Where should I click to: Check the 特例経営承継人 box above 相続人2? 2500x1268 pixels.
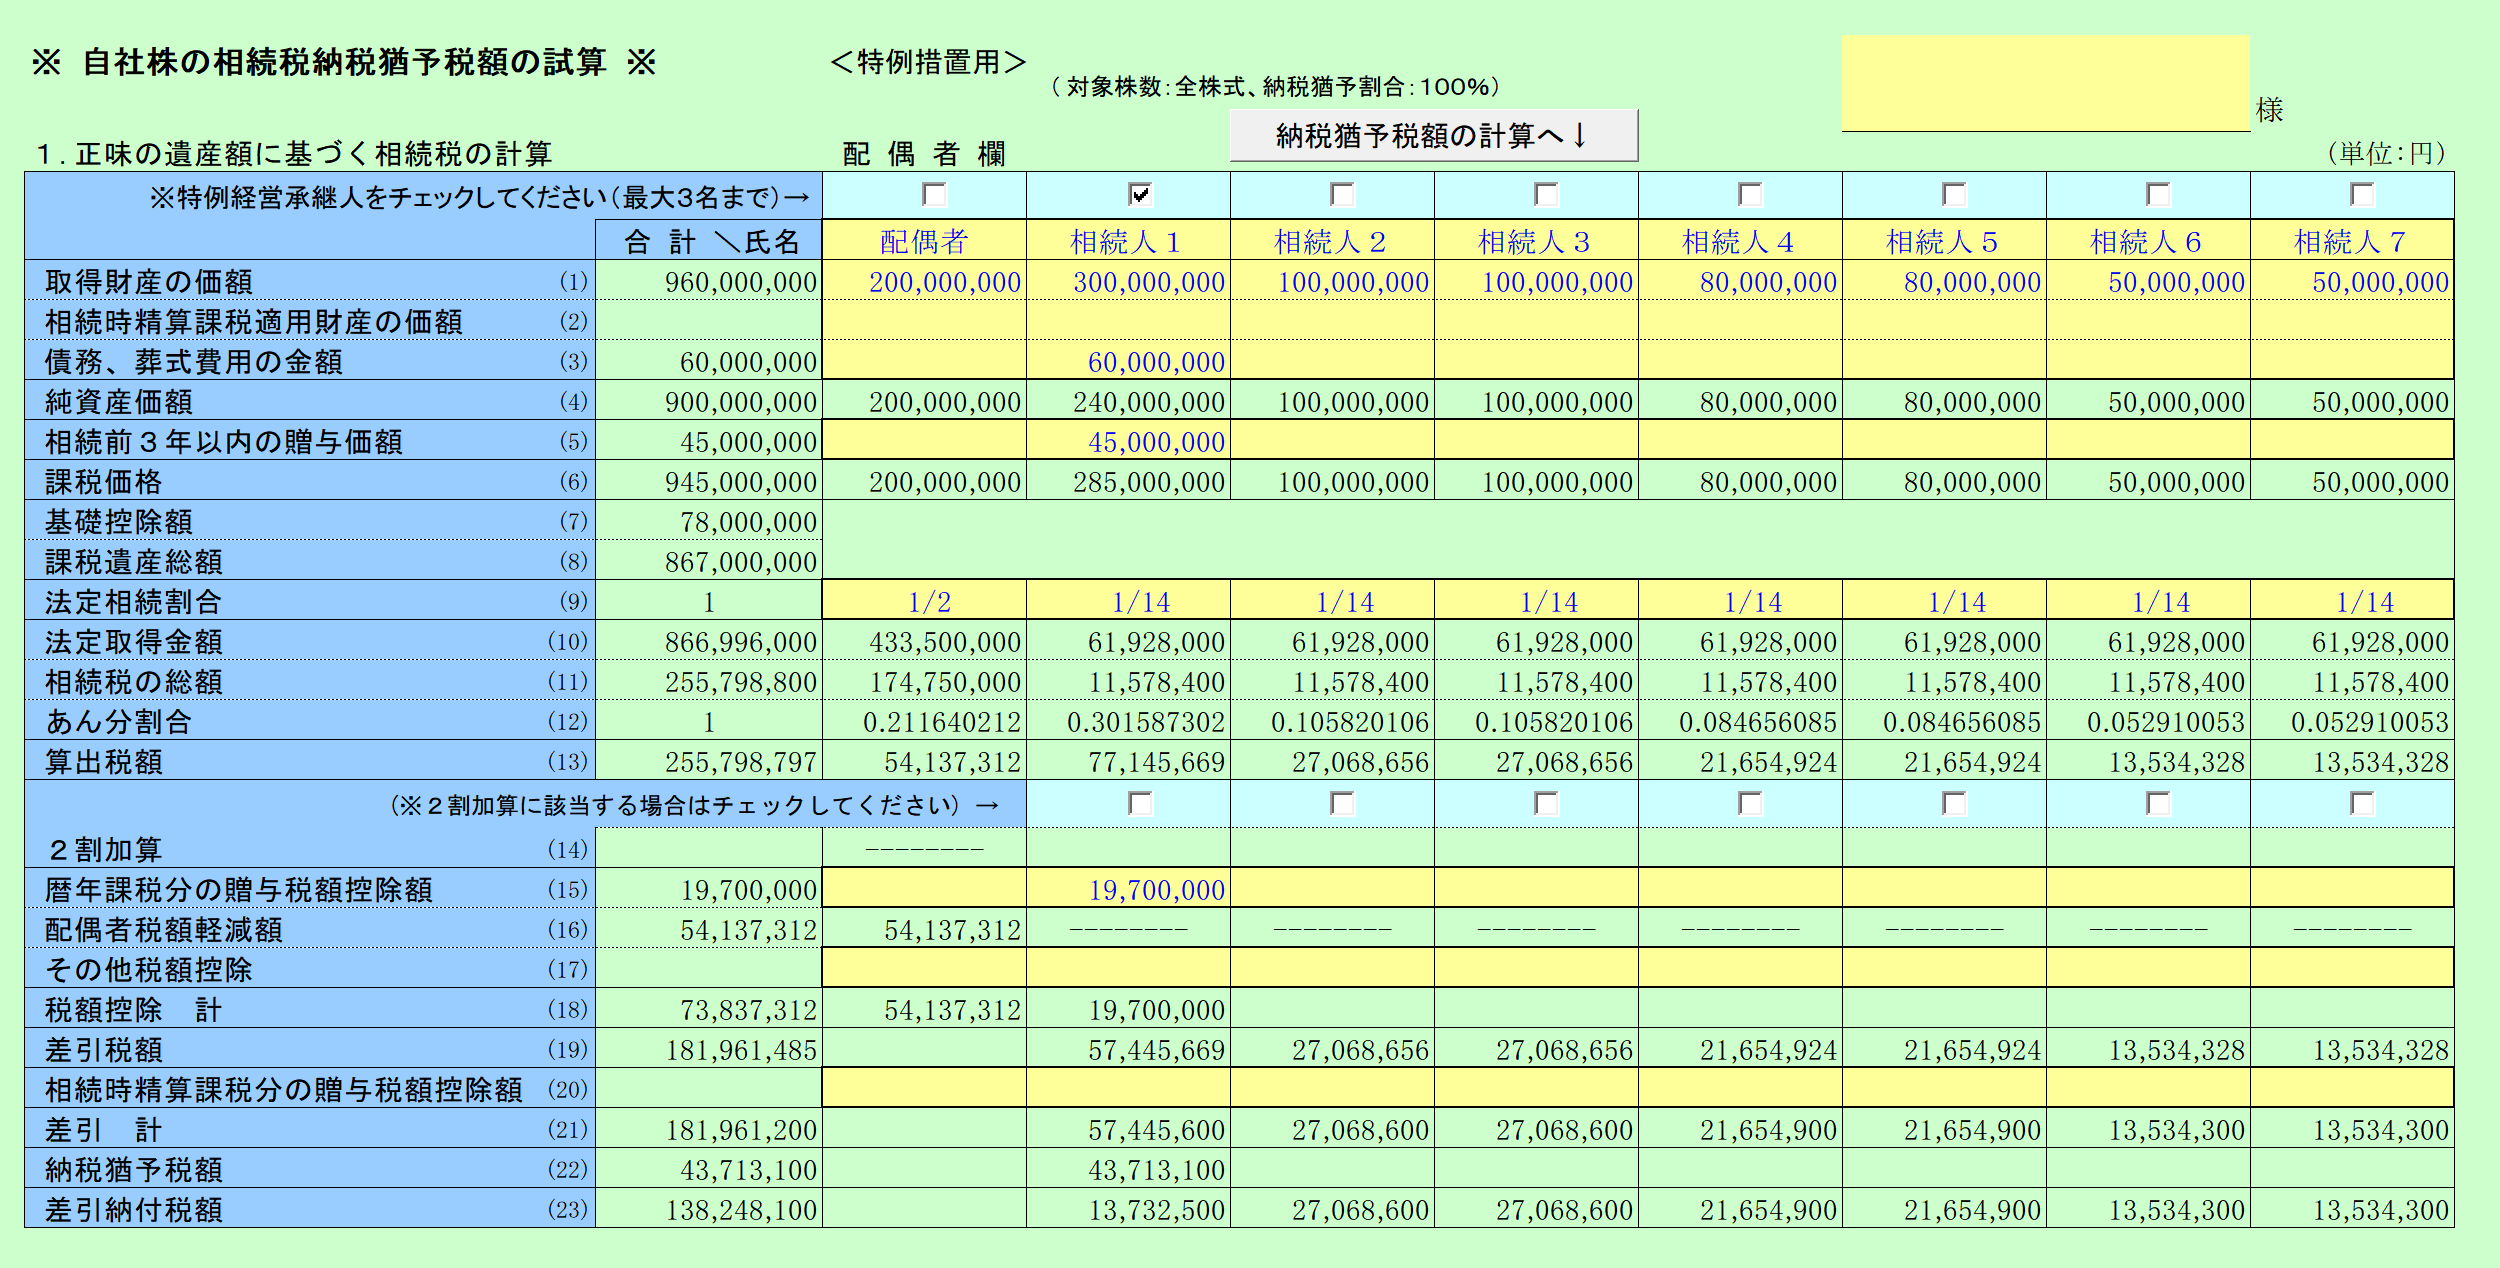click(x=1342, y=194)
